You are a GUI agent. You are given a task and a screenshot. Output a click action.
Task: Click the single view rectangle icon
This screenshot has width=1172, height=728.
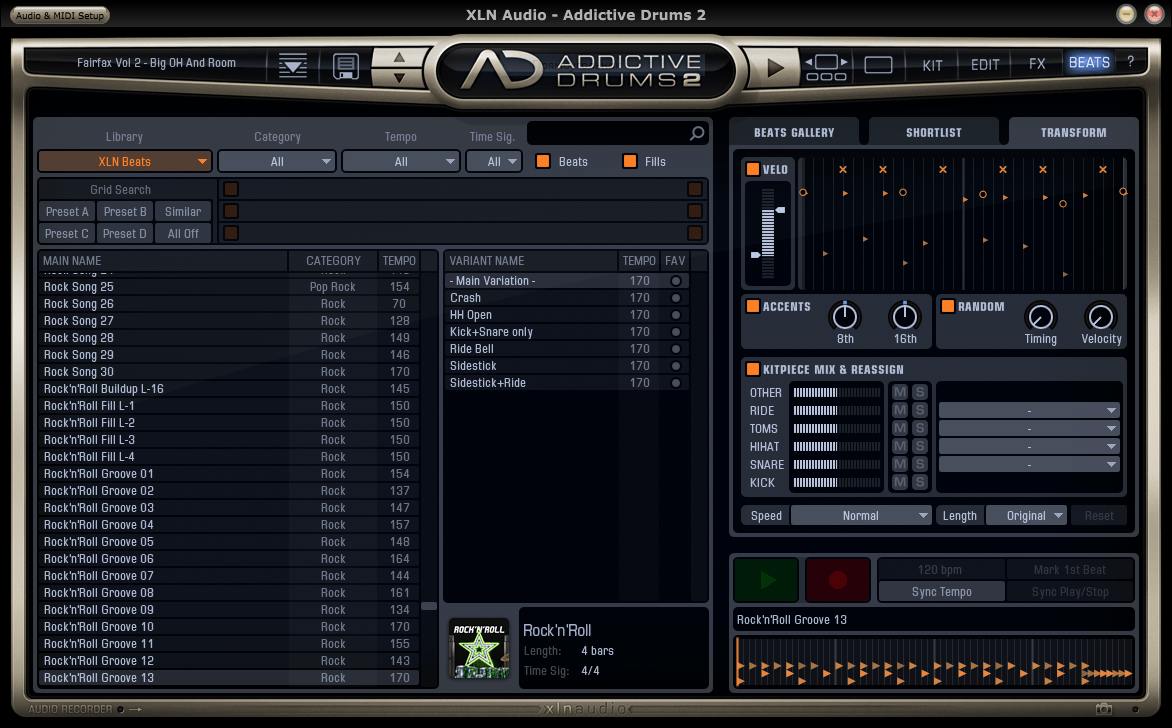(878, 65)
